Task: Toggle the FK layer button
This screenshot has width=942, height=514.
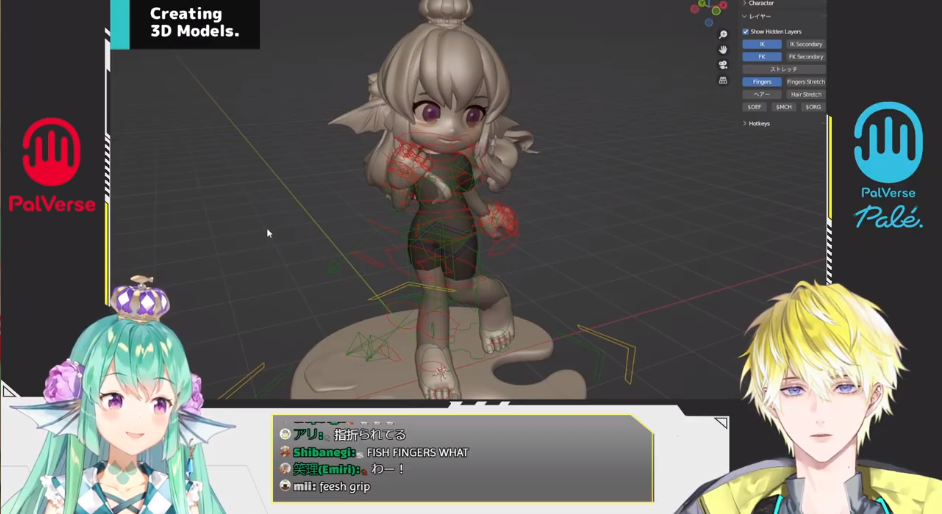Action: (x=762, y=56)
